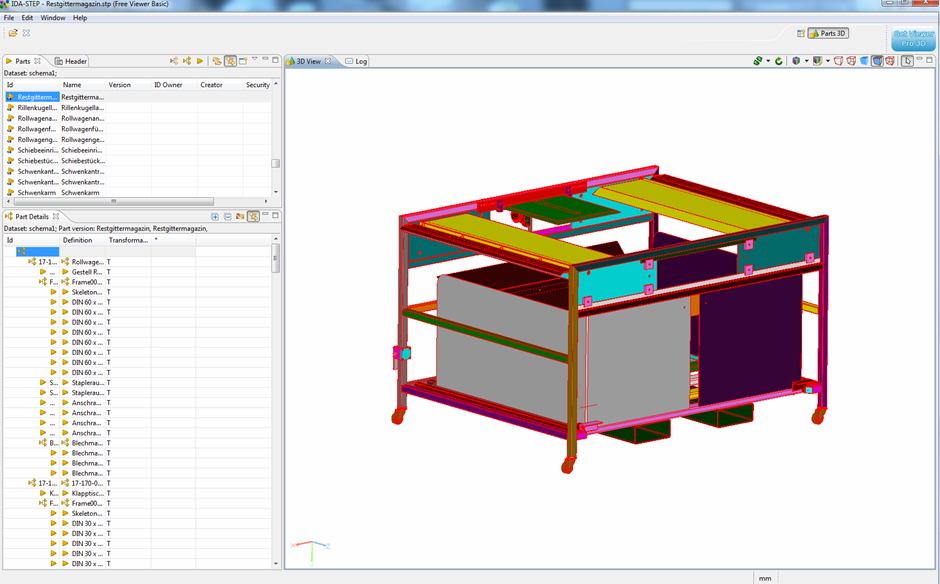
Task: Open the Parts panel view menu triangle
Action: (x=254, y=60)
